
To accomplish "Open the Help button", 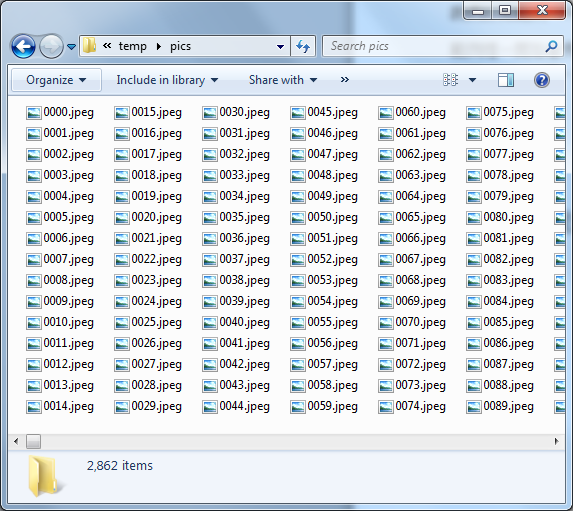I will click(542, 80).
